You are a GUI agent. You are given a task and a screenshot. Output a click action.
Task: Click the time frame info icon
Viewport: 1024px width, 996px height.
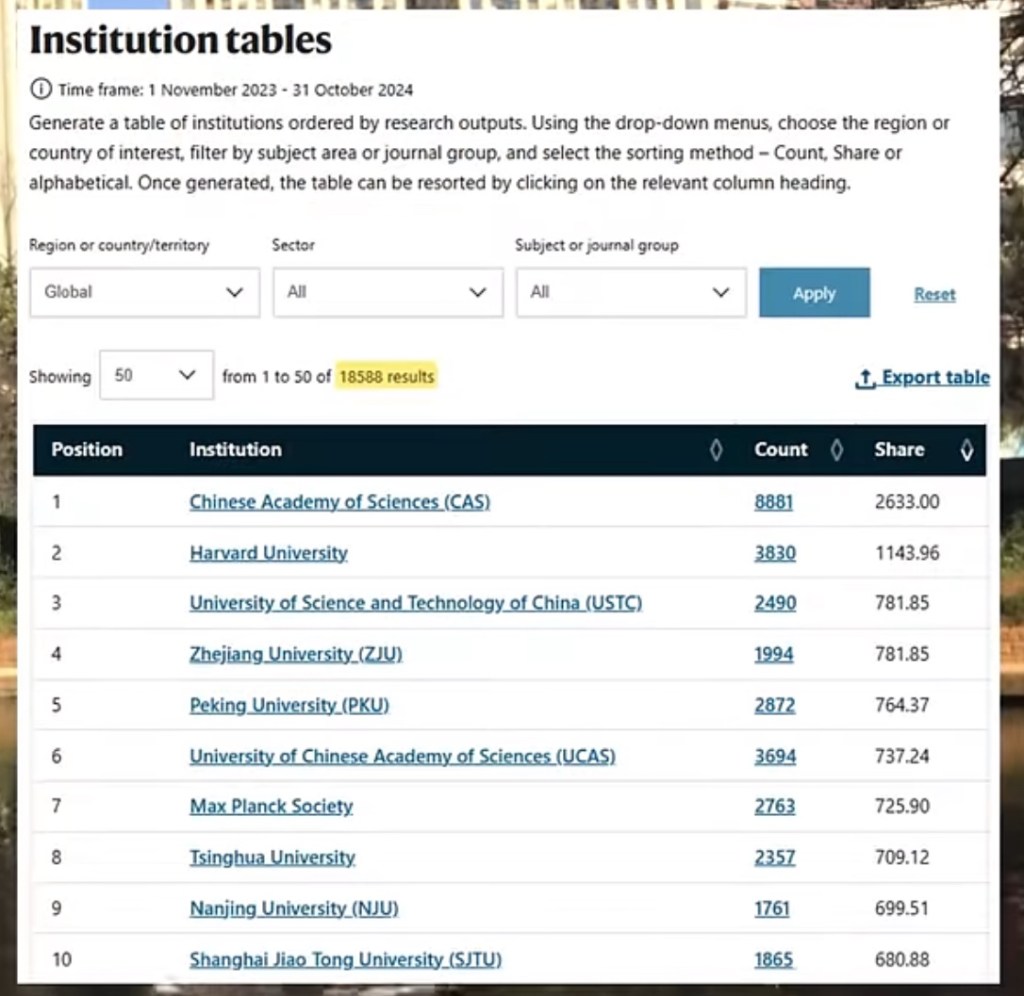40,89
